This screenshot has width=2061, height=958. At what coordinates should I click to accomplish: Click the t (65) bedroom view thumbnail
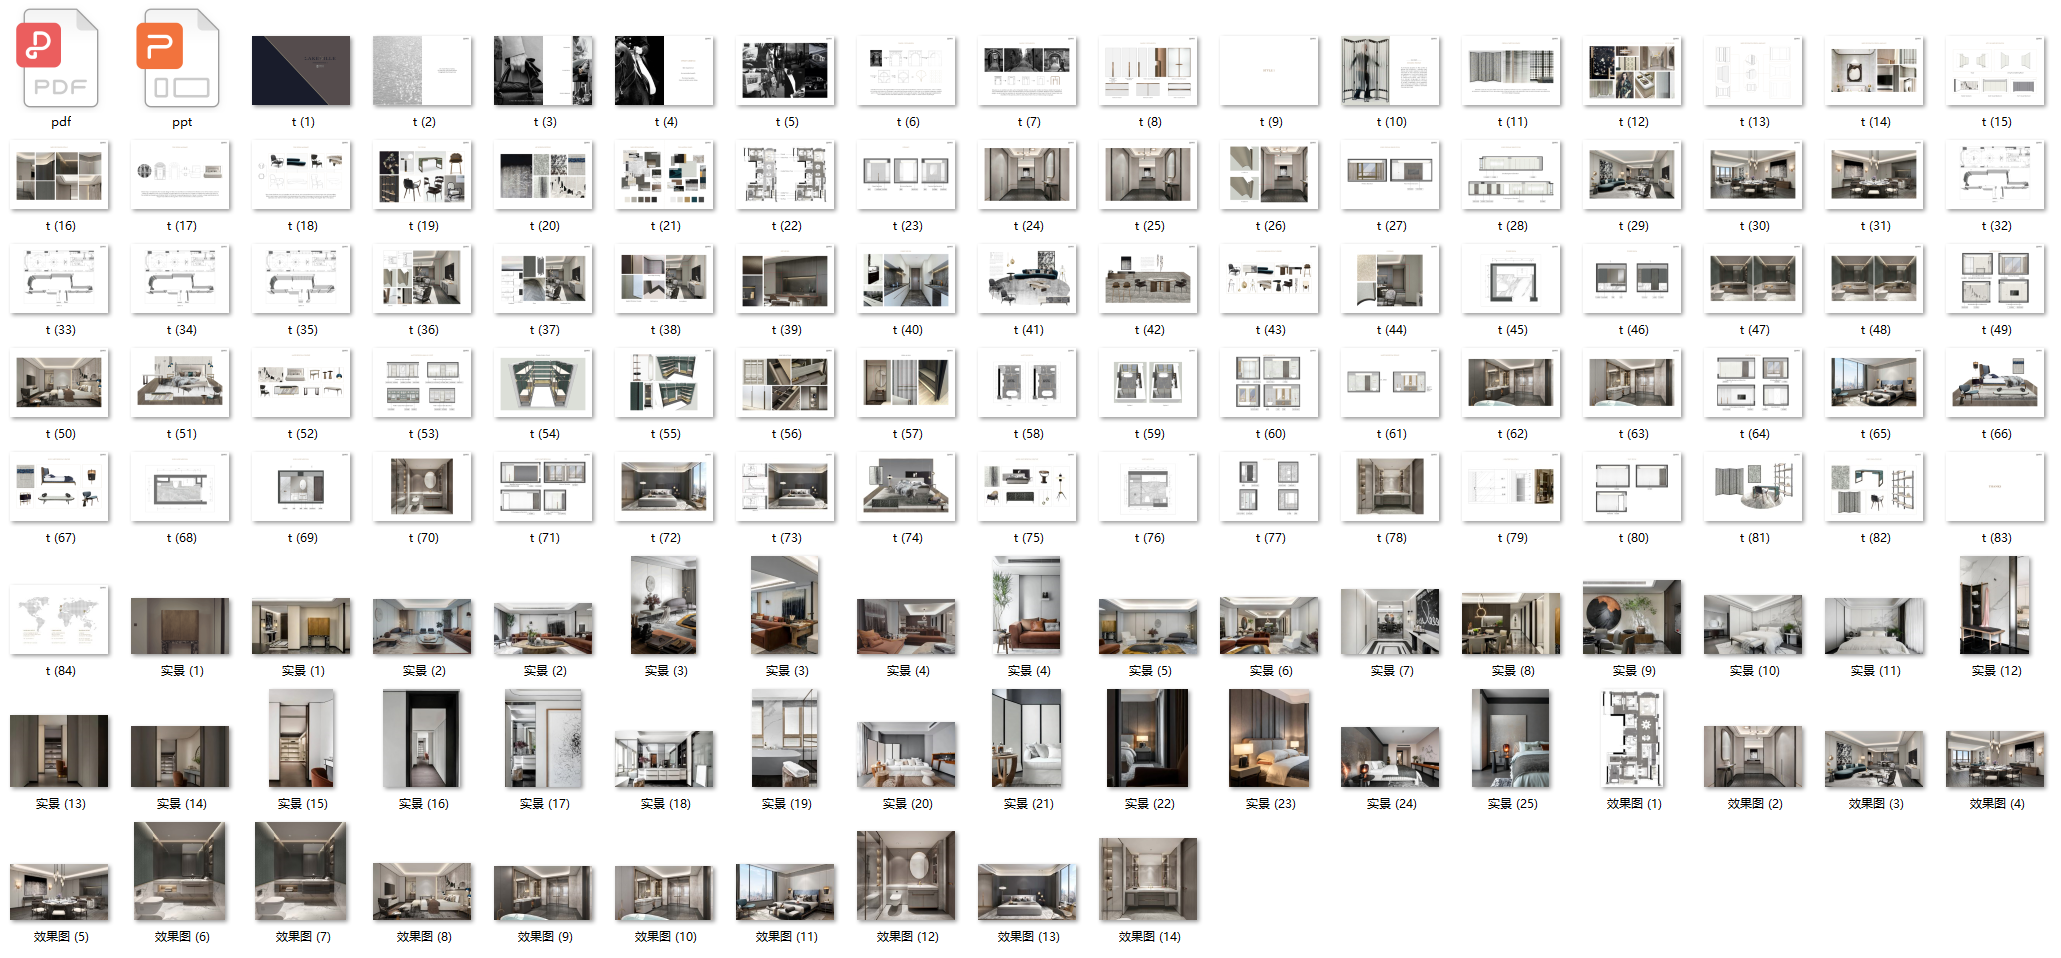click(1874, 383)
